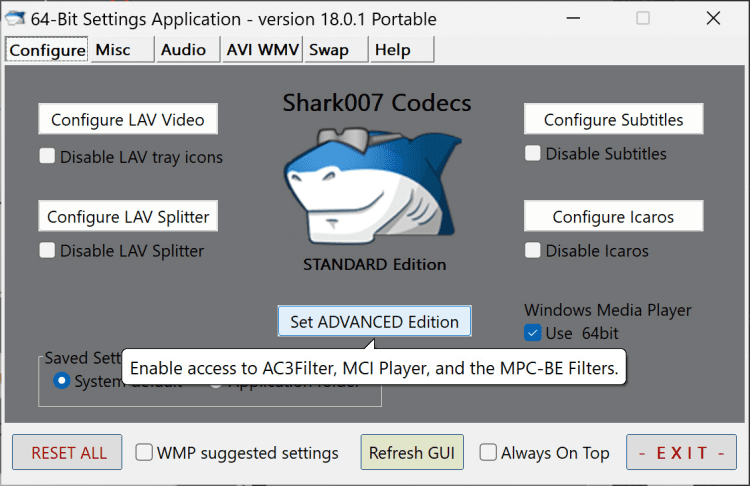The height and width of the screenshot is (486, 750).
Task: Open the Audio tab
Action: [183, 50]
